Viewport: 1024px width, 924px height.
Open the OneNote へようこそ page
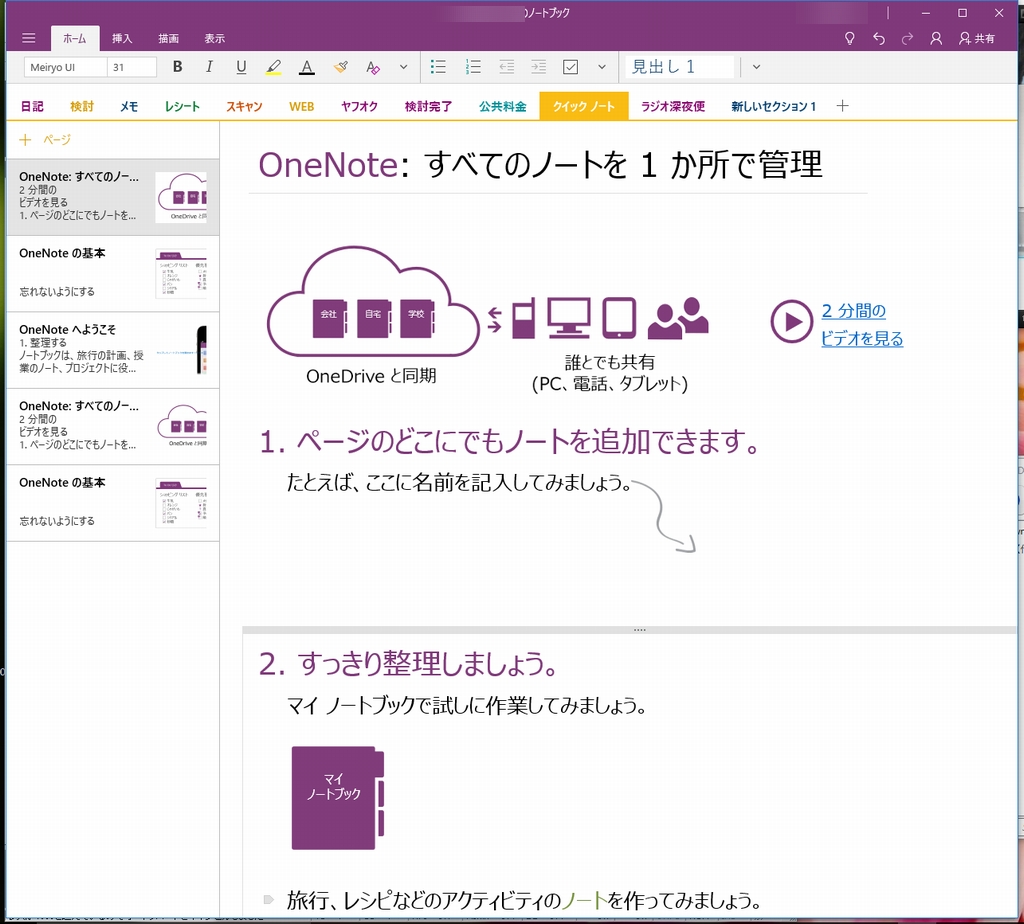pos(112,350)
